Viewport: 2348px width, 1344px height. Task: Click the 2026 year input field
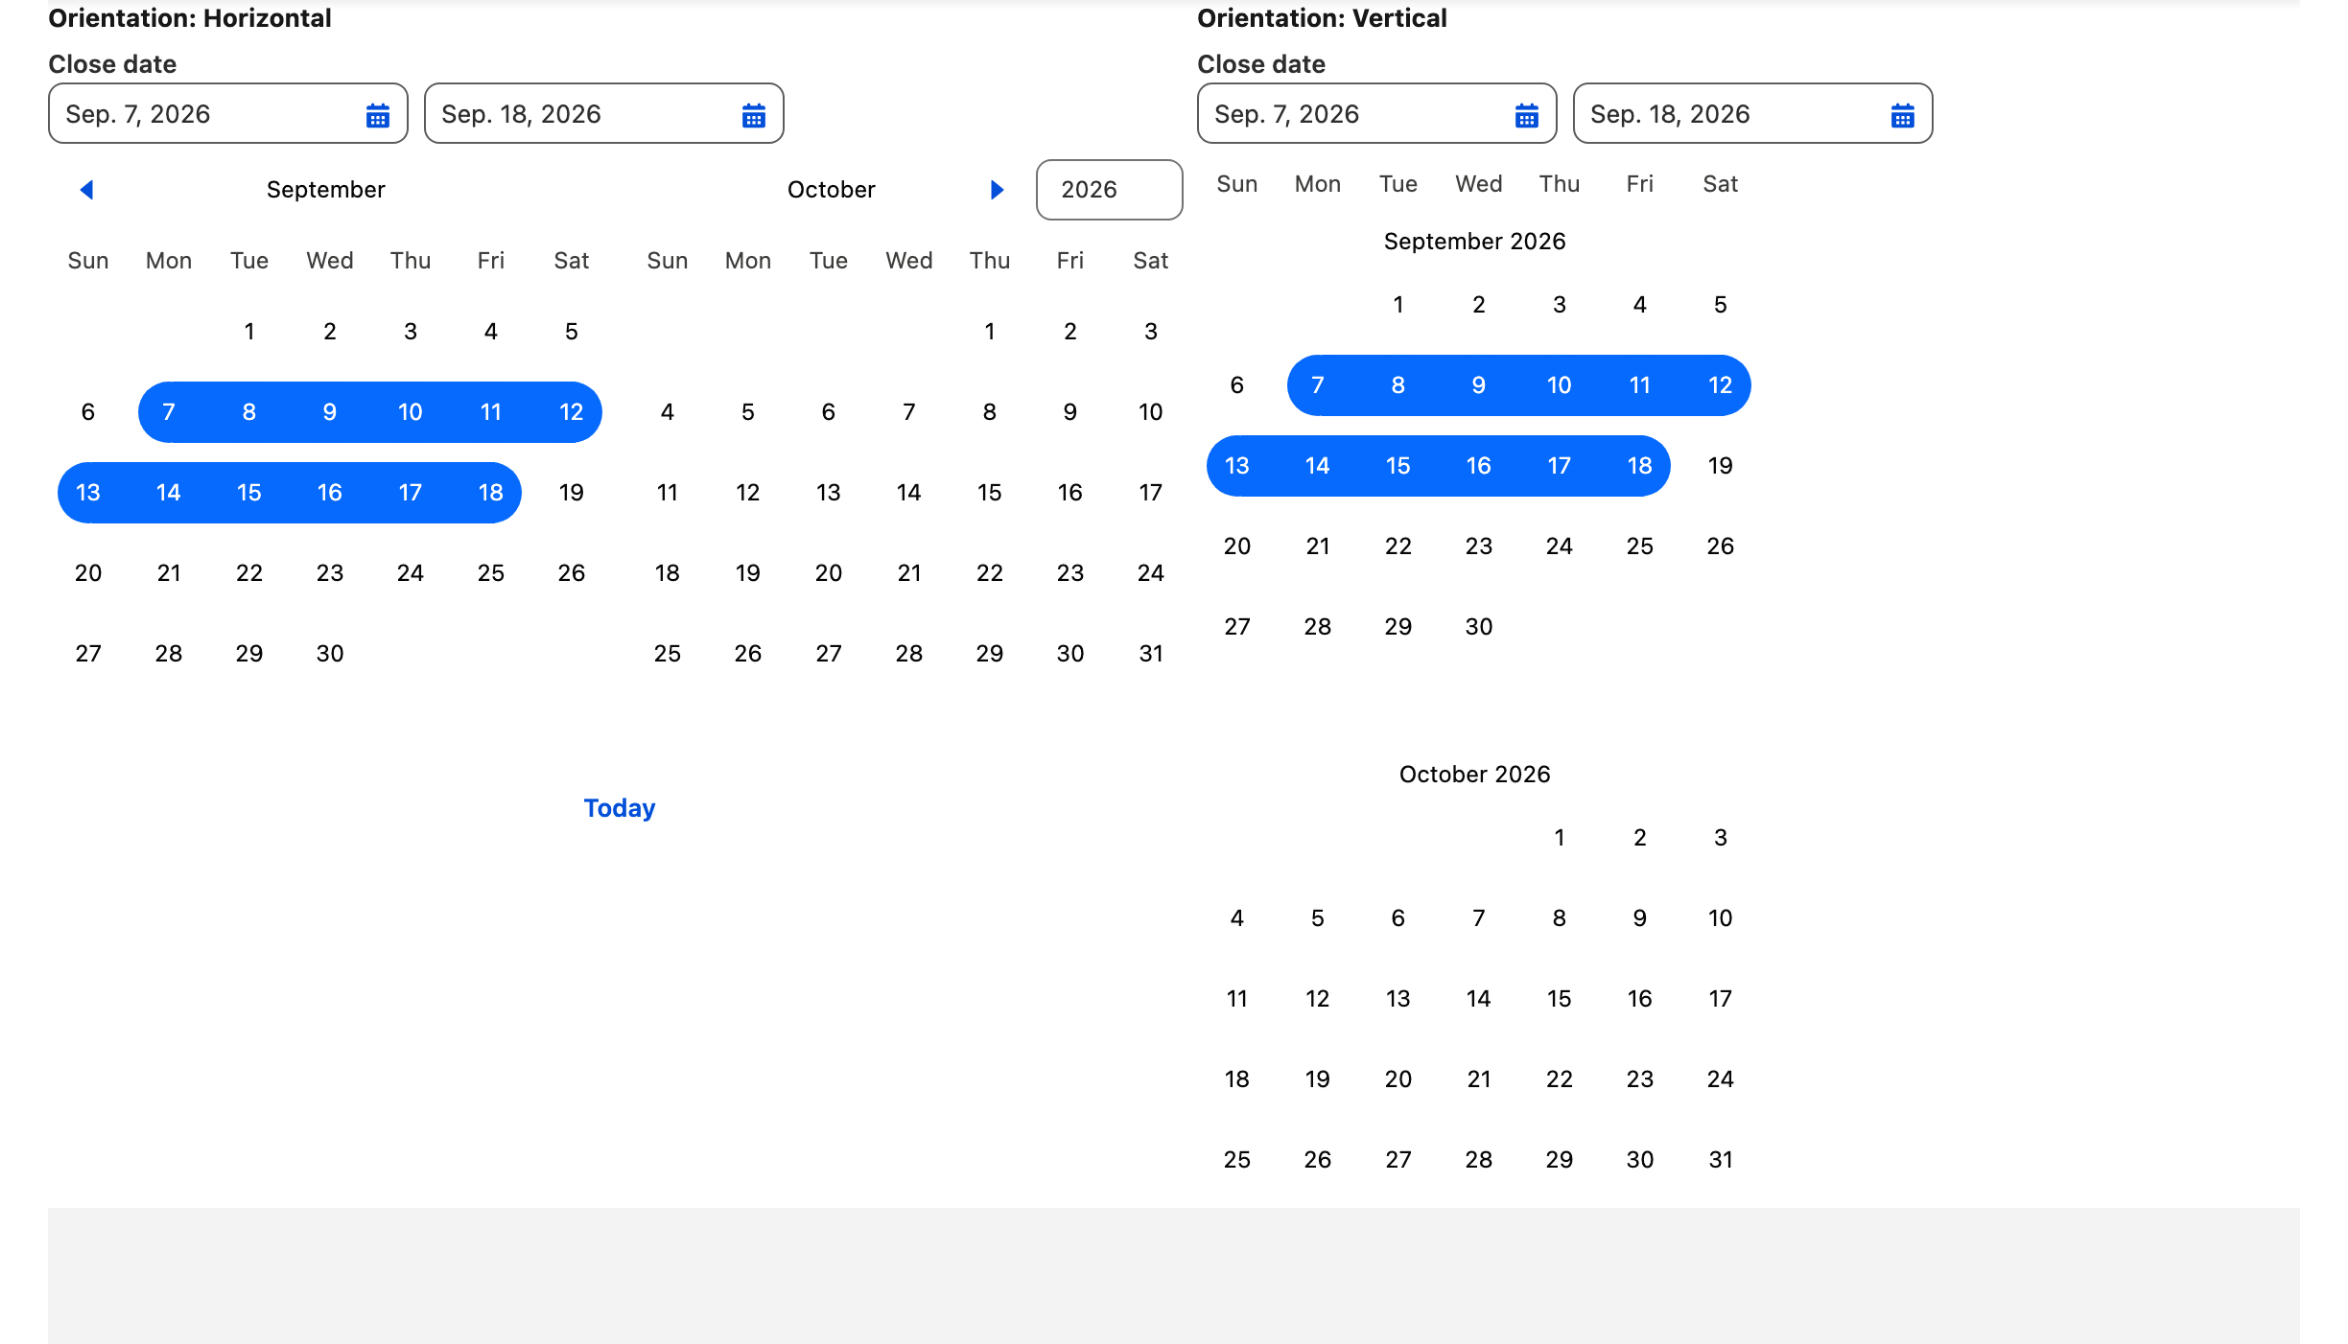(1109, 190)
